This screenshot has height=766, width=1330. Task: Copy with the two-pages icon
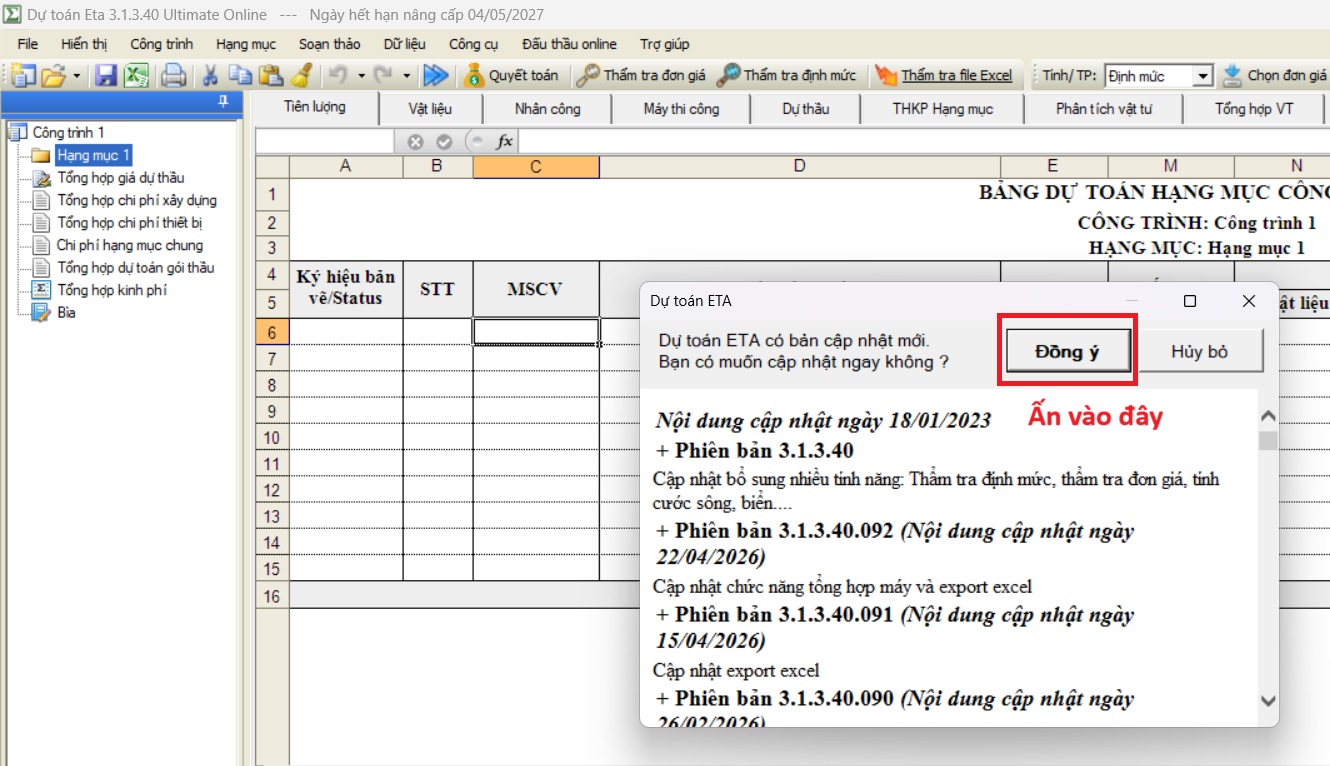240,75
